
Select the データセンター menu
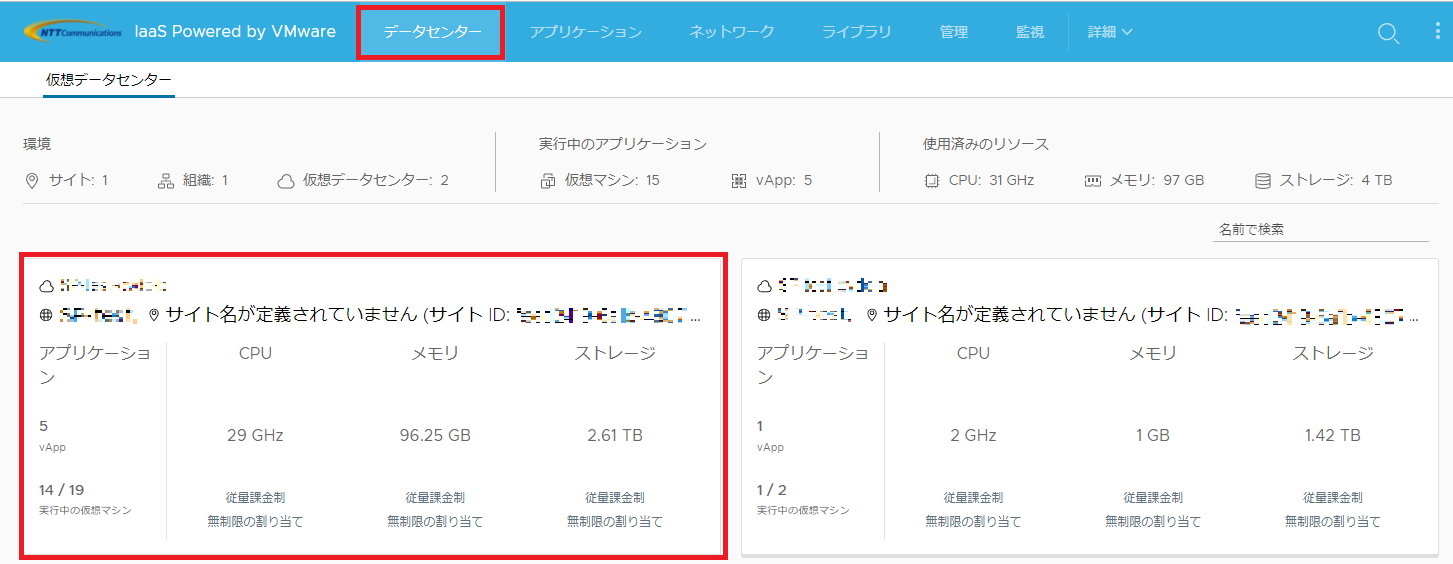(x=432, y=32)
